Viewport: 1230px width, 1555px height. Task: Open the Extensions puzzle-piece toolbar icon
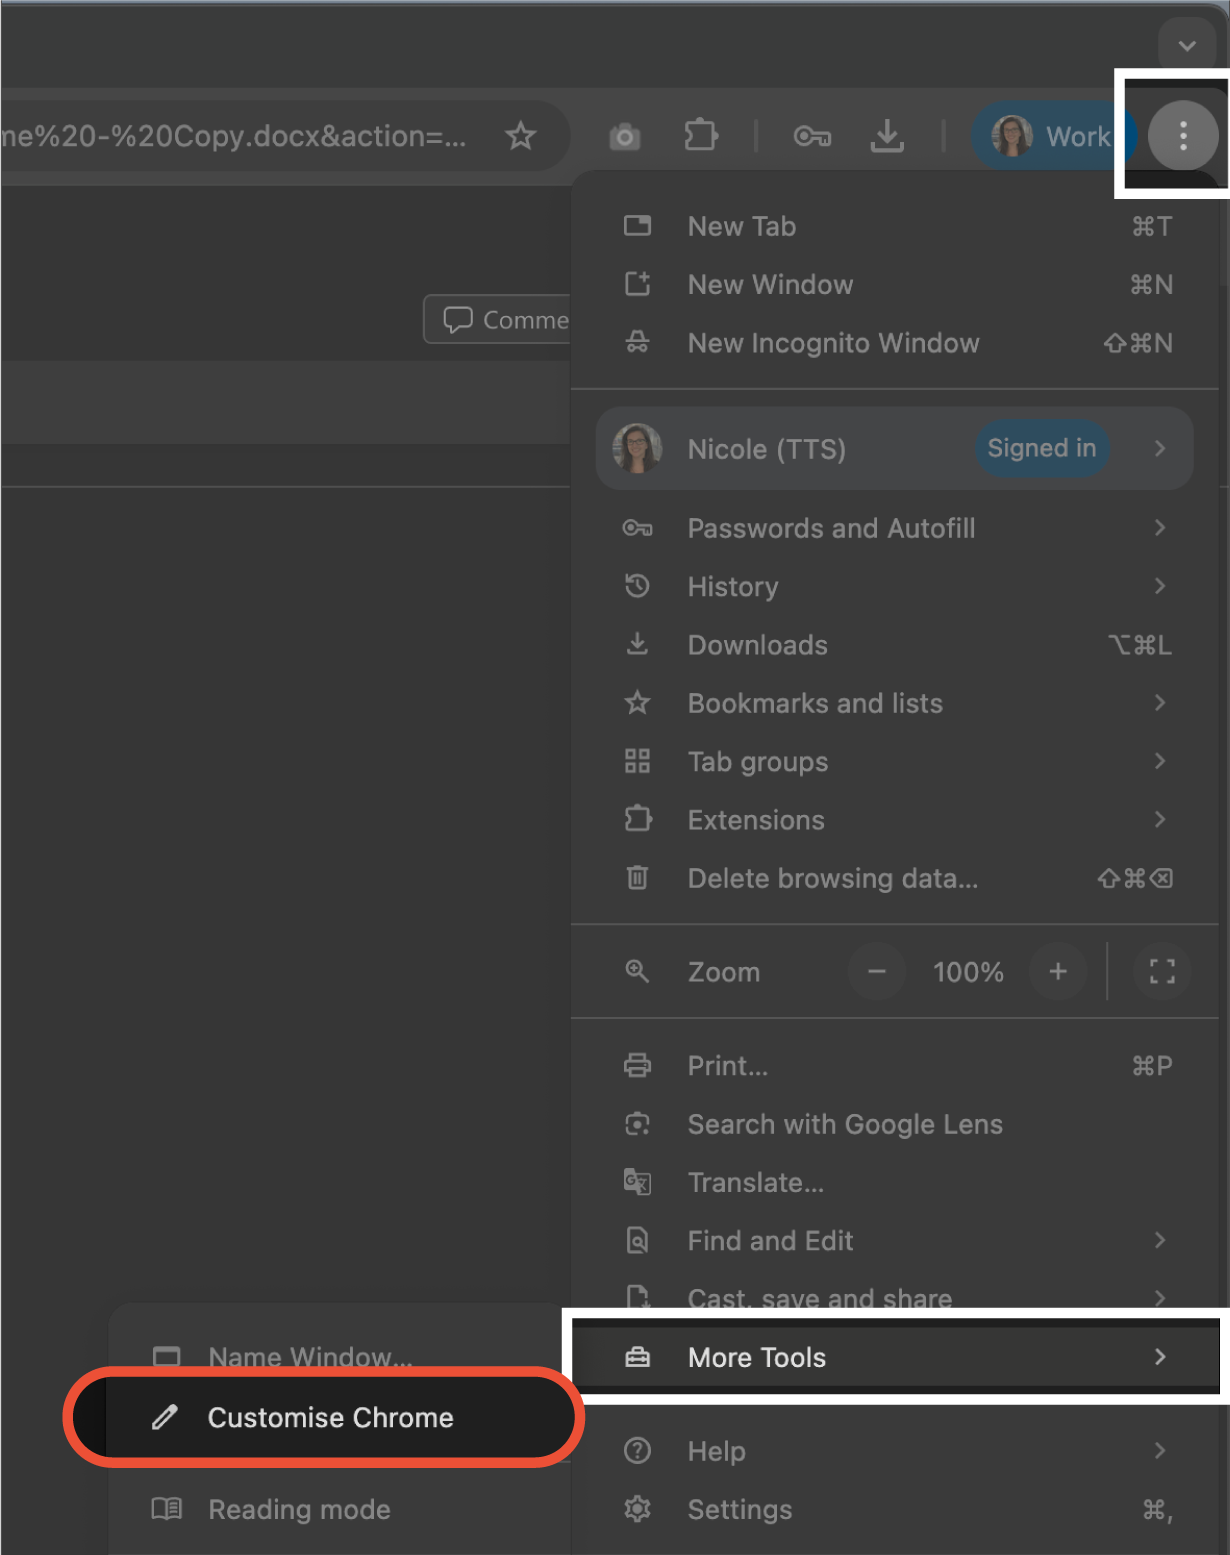tap(701, 135)
